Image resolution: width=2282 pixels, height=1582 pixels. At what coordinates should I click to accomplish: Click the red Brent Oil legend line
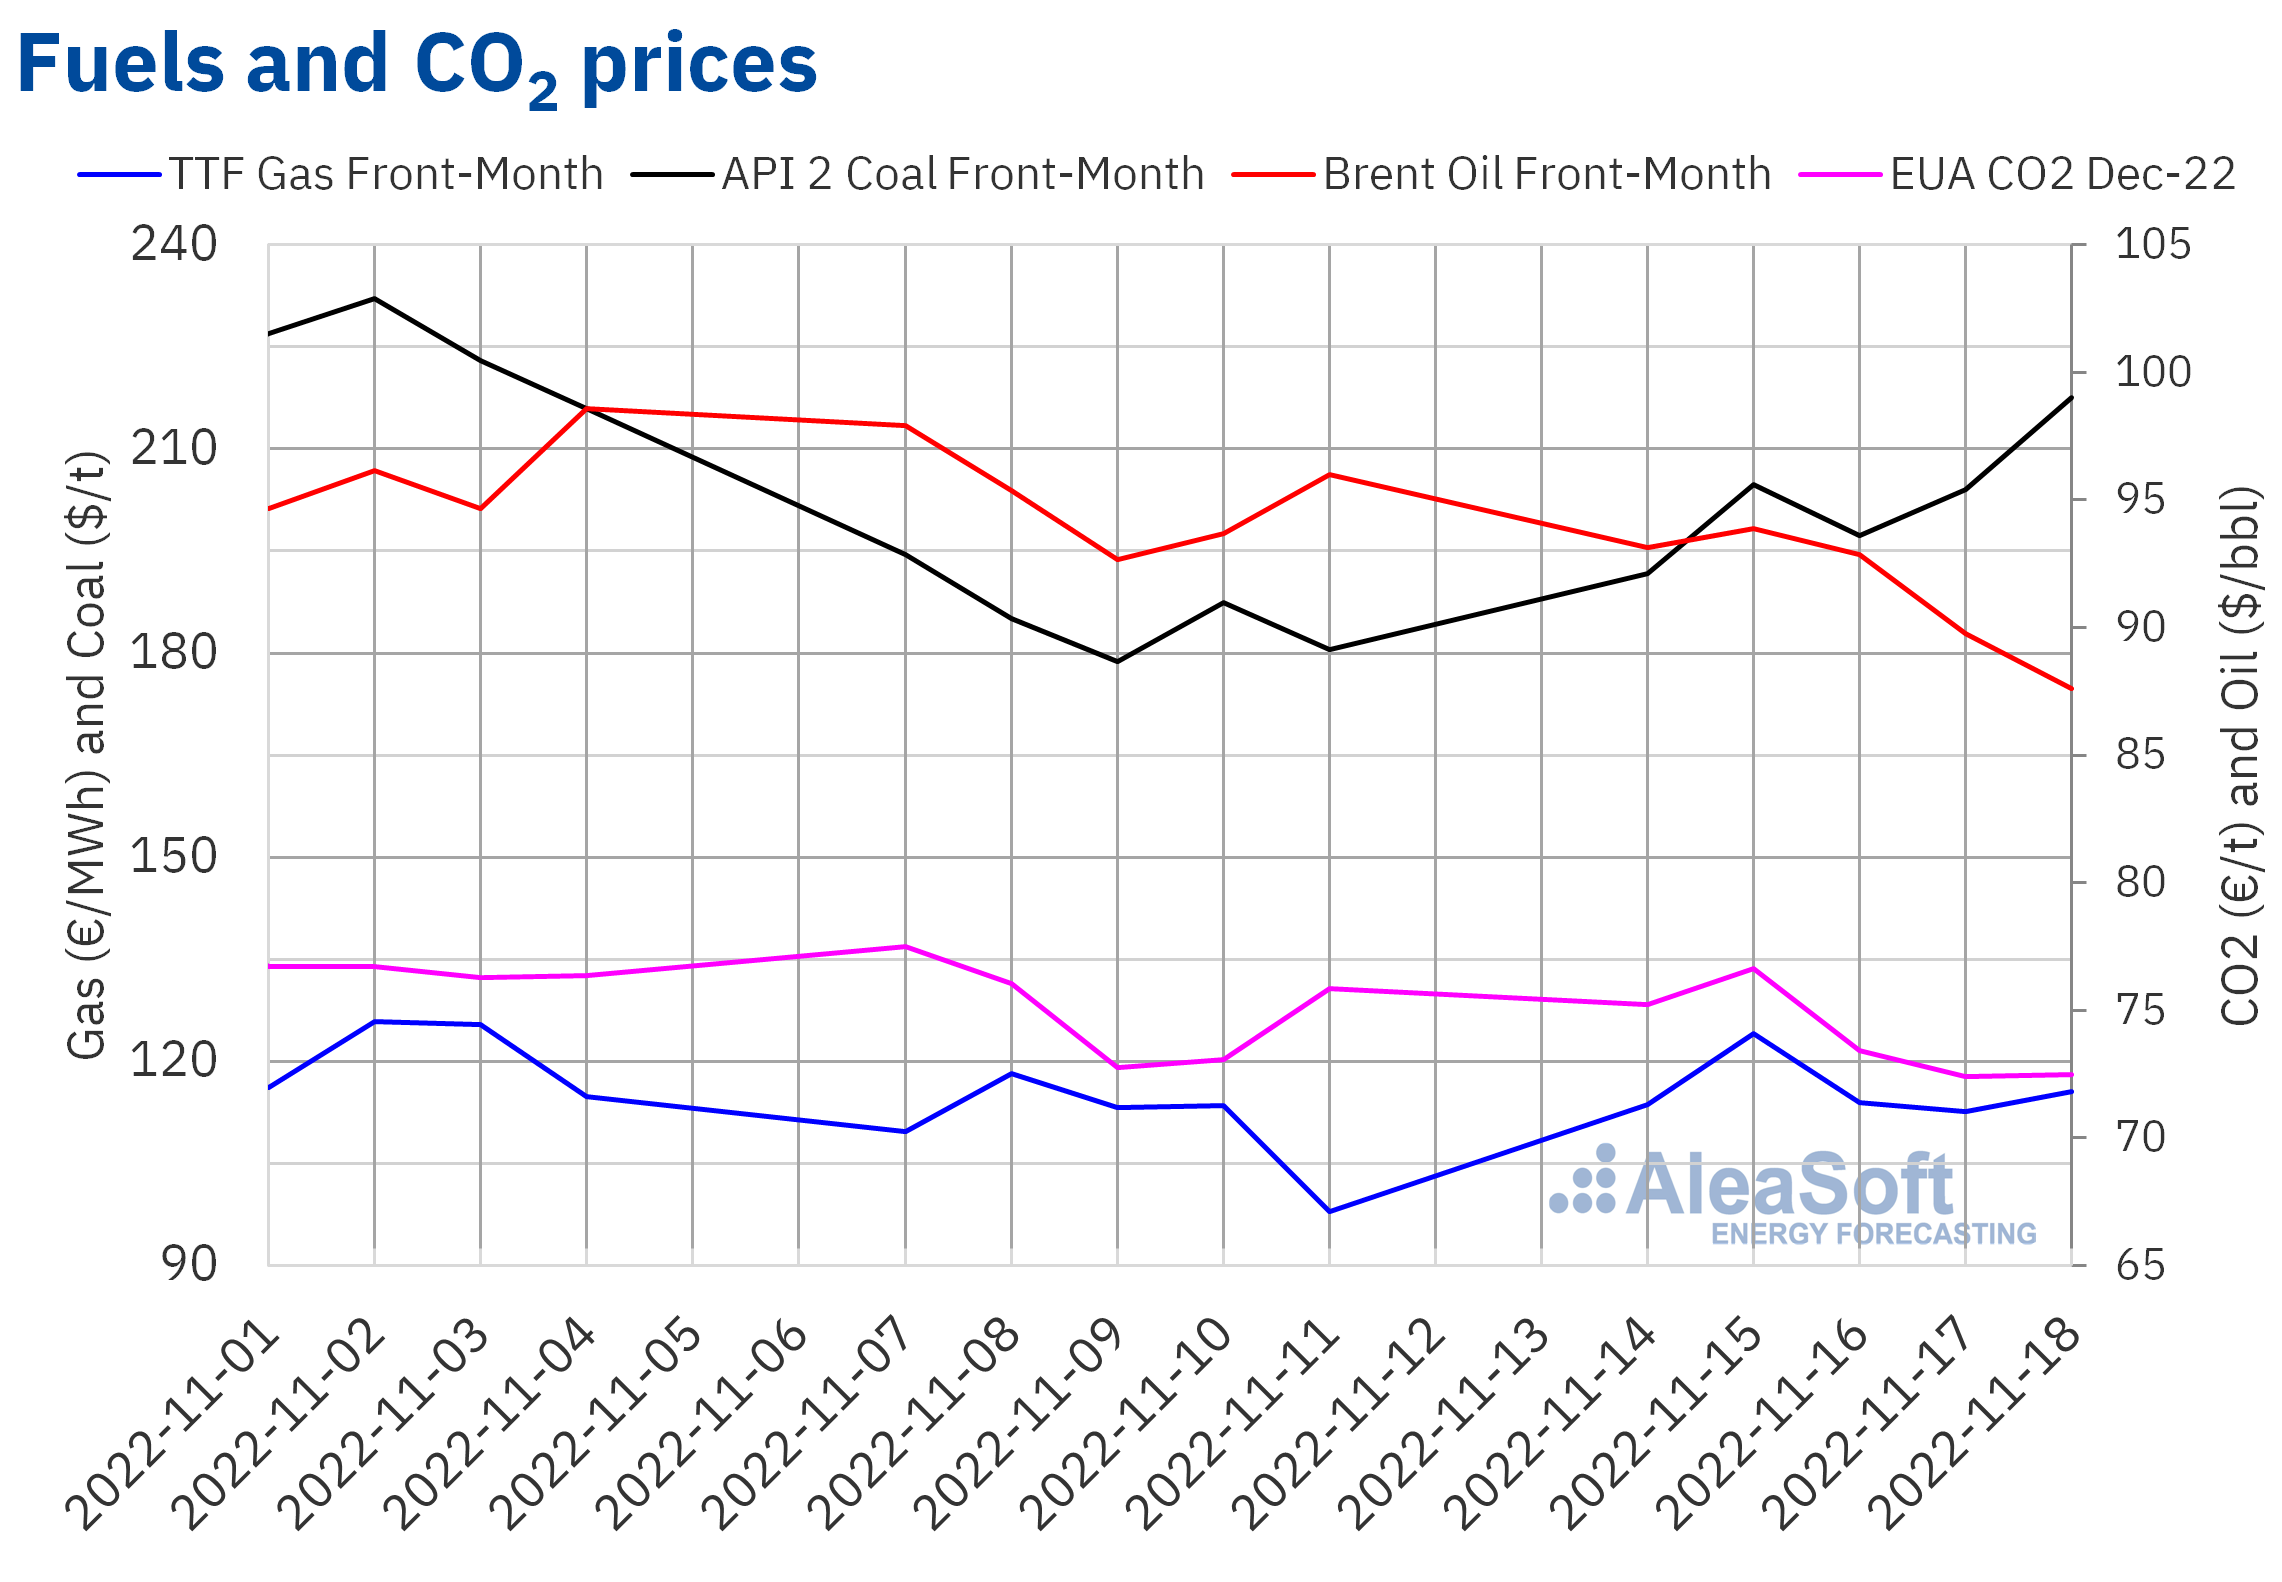[x=1272, y=175]
